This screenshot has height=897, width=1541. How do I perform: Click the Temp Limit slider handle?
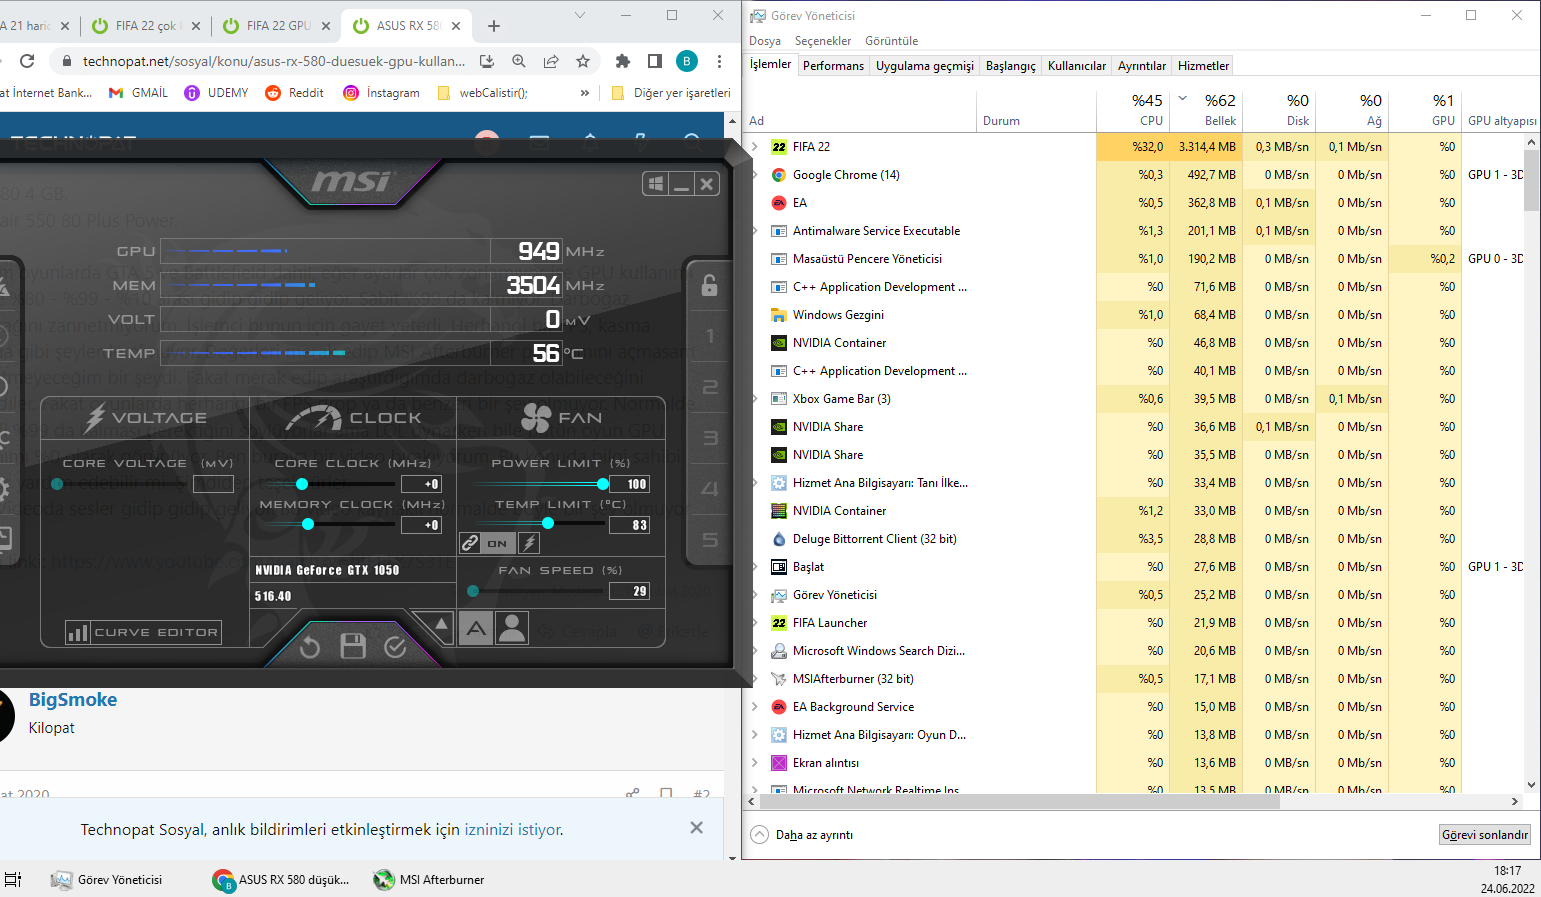click(x=548, y=523)
